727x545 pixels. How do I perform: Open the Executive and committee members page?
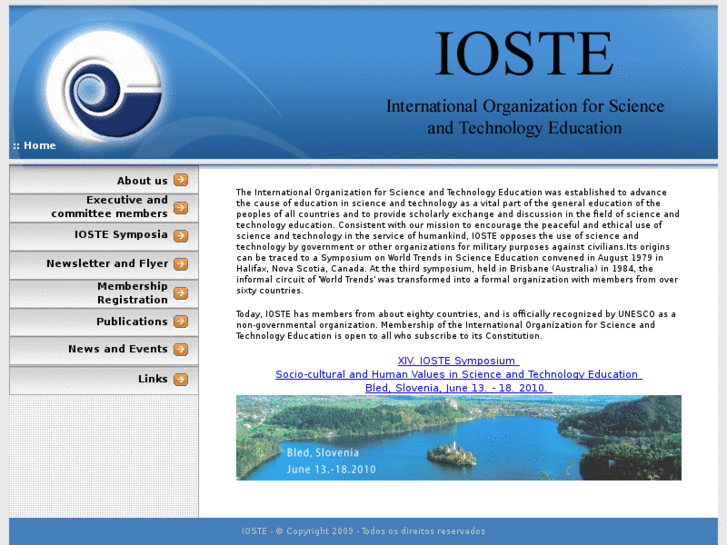[x=110, y=207]
